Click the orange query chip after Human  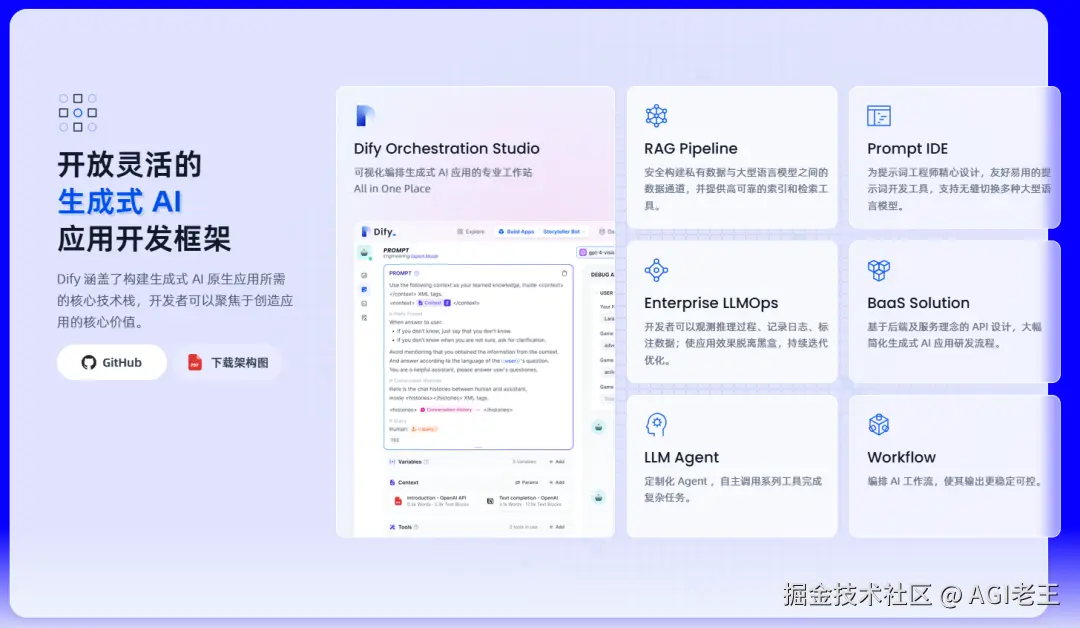pos(424,429)
